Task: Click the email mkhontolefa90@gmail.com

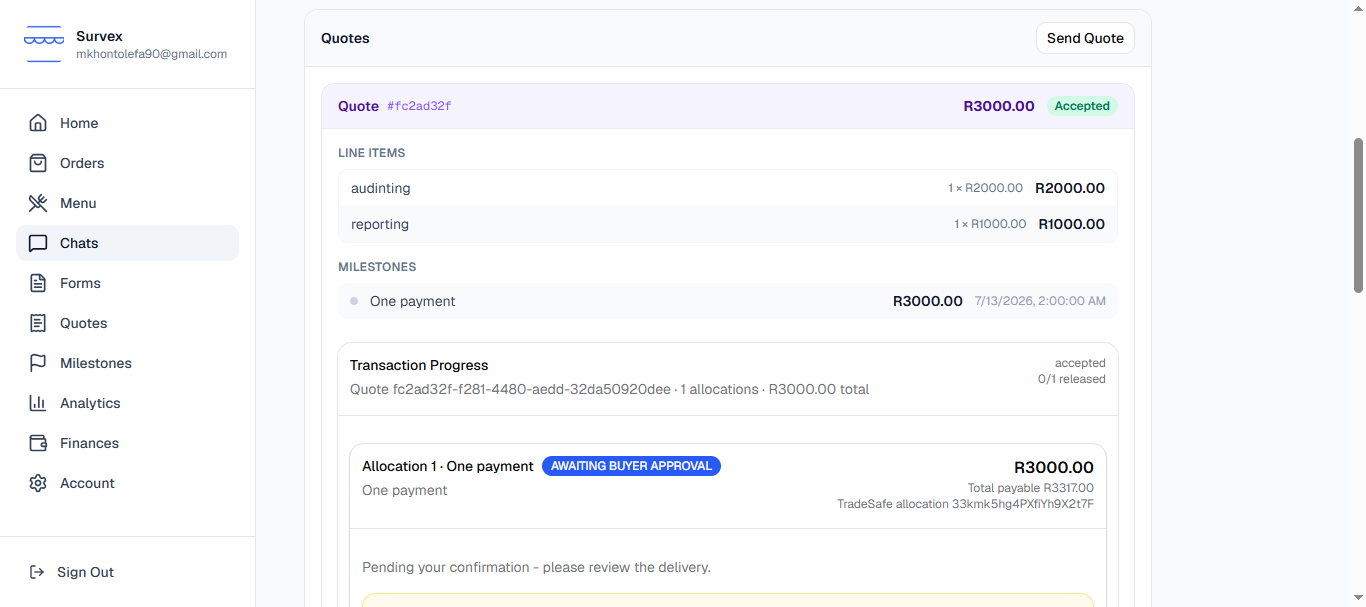Action: point(152,54)
